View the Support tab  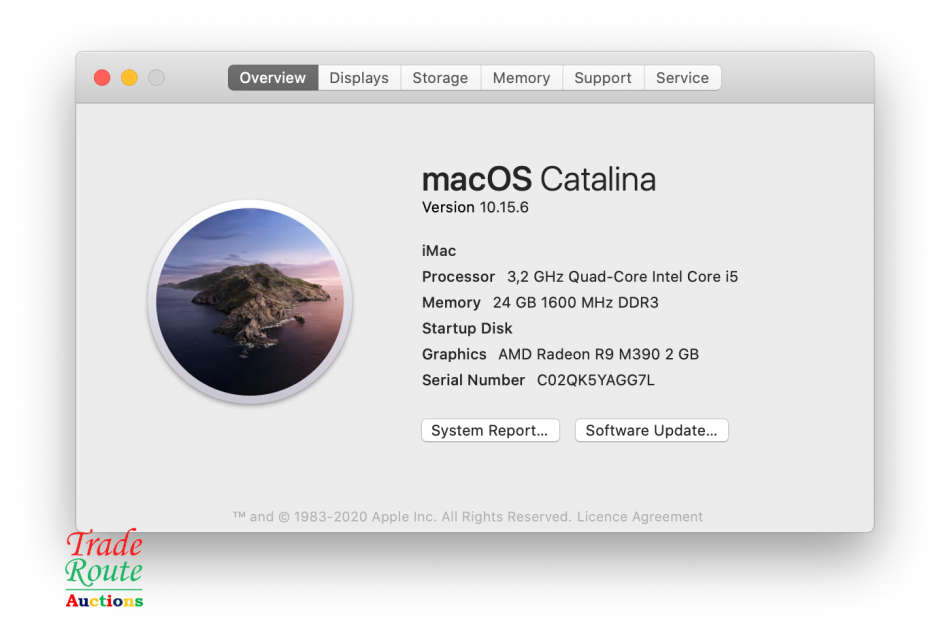[x=602, y=77]
